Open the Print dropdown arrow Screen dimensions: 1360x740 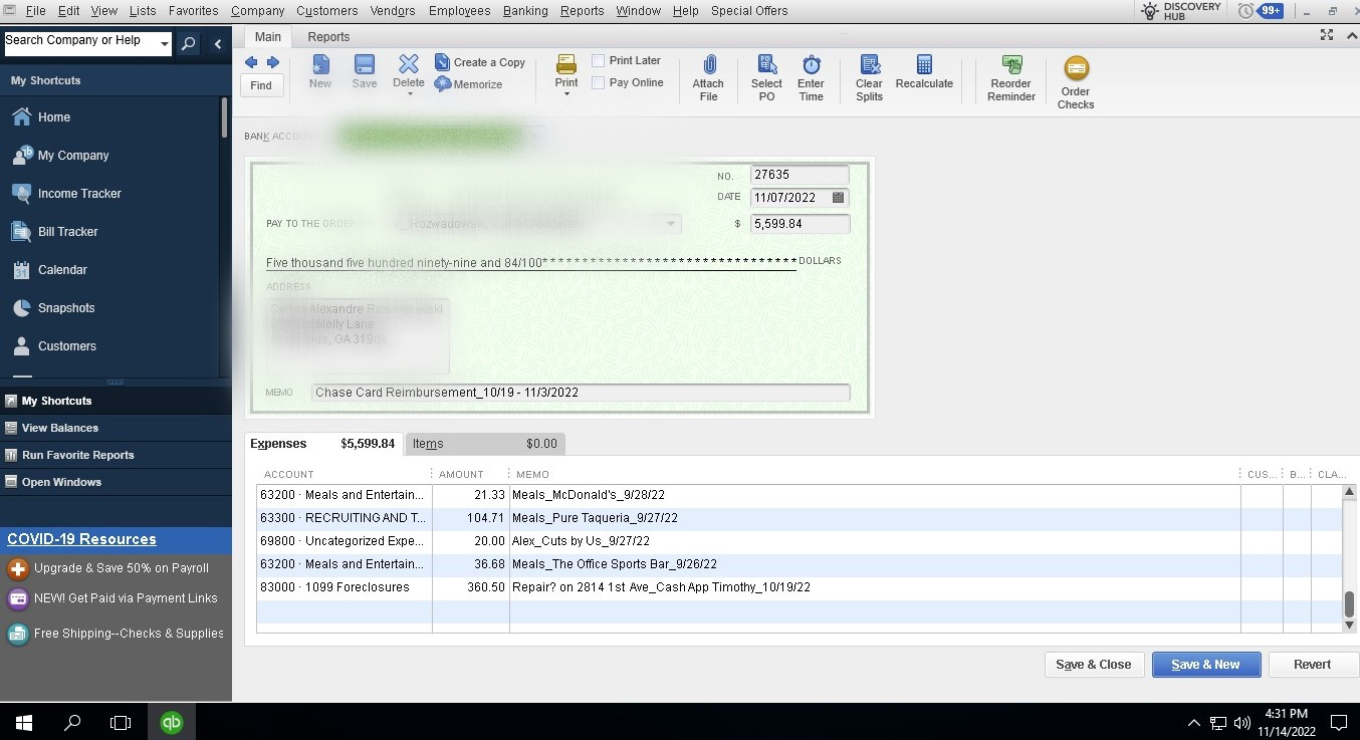[567, 94]
